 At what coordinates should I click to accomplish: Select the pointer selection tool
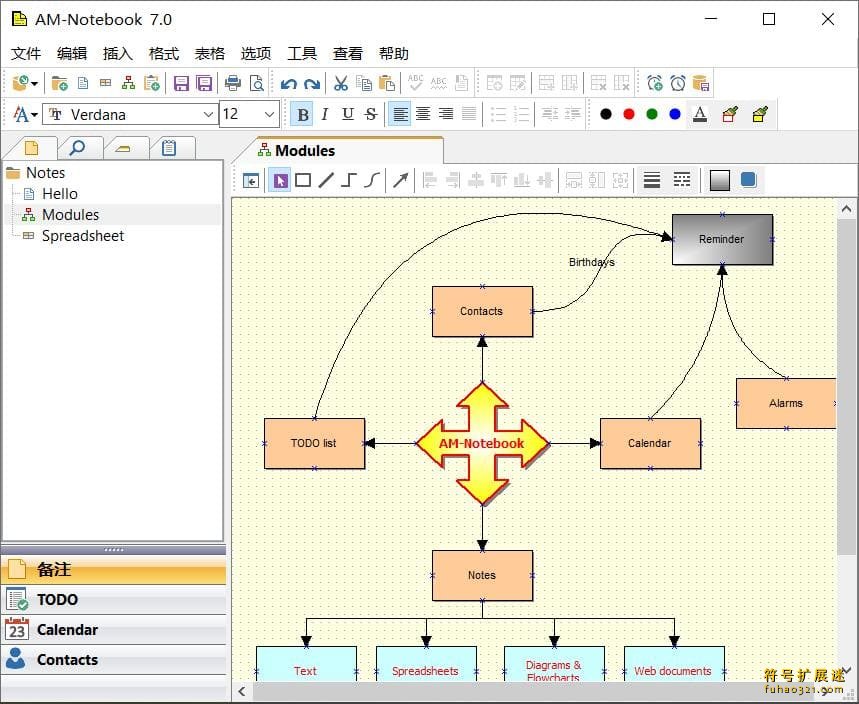click(280, 180)
